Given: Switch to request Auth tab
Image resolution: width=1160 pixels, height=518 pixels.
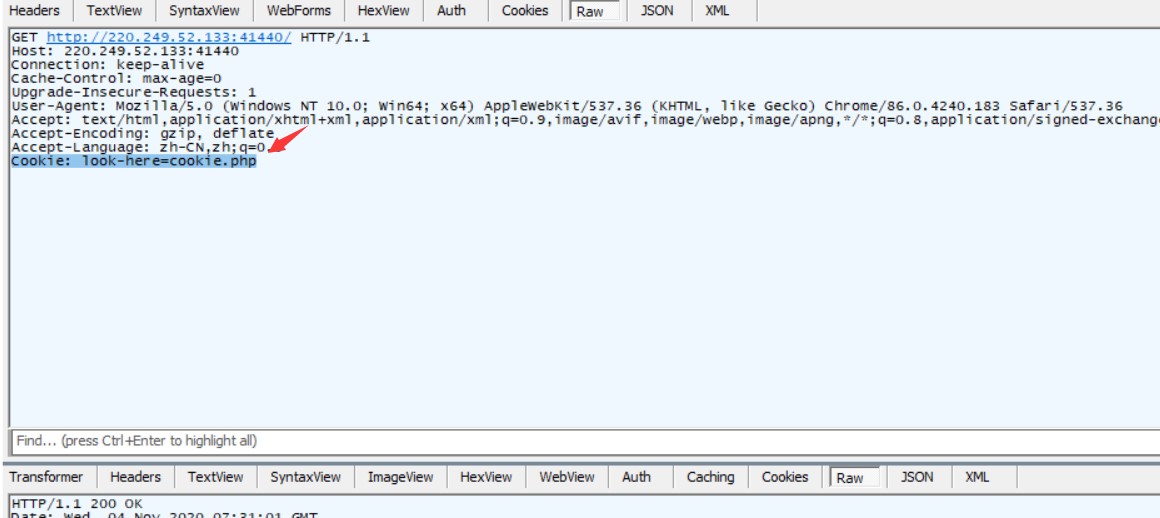Looking at the screenshot, I should click(x=451, y=10).
